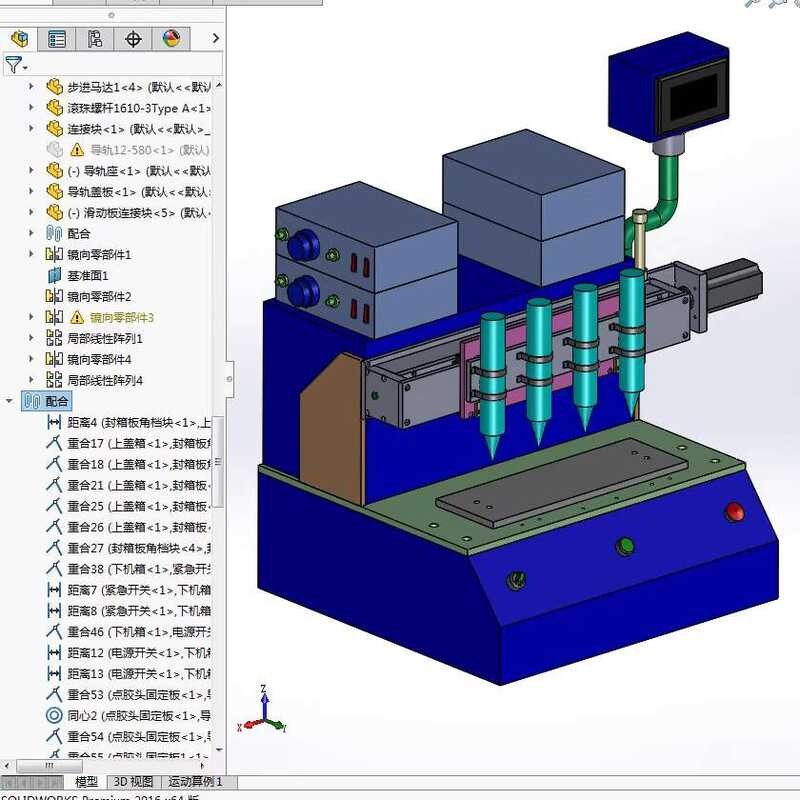The width and height of the screenshot is (800, 800).
Task: Switch to the PropertyManager tab icon
Action: pyautogui.click(x=57, y=39)
